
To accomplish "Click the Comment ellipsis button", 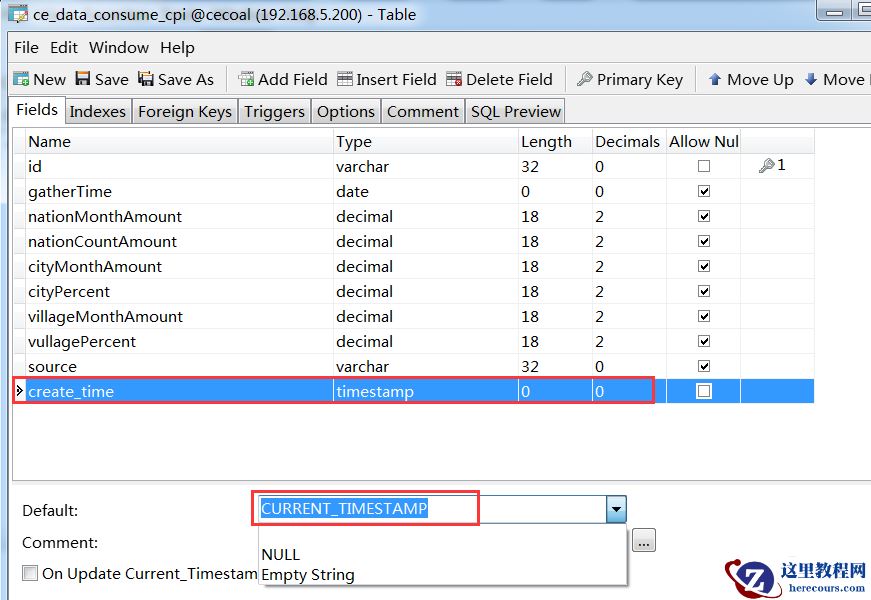I will point(644,541).
